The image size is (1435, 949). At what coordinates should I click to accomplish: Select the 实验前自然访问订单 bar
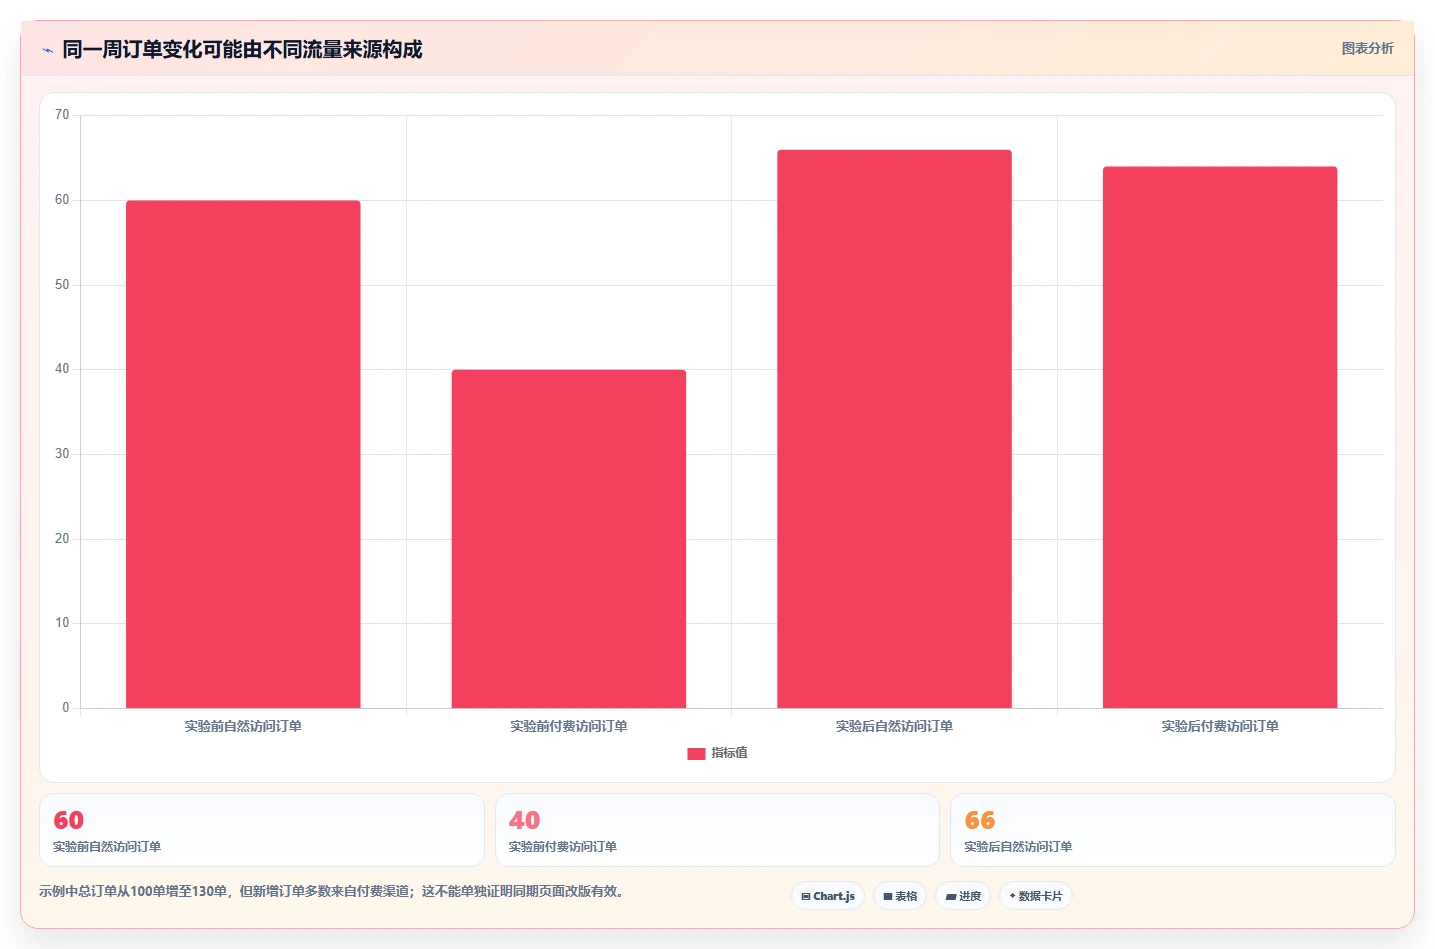243,454
